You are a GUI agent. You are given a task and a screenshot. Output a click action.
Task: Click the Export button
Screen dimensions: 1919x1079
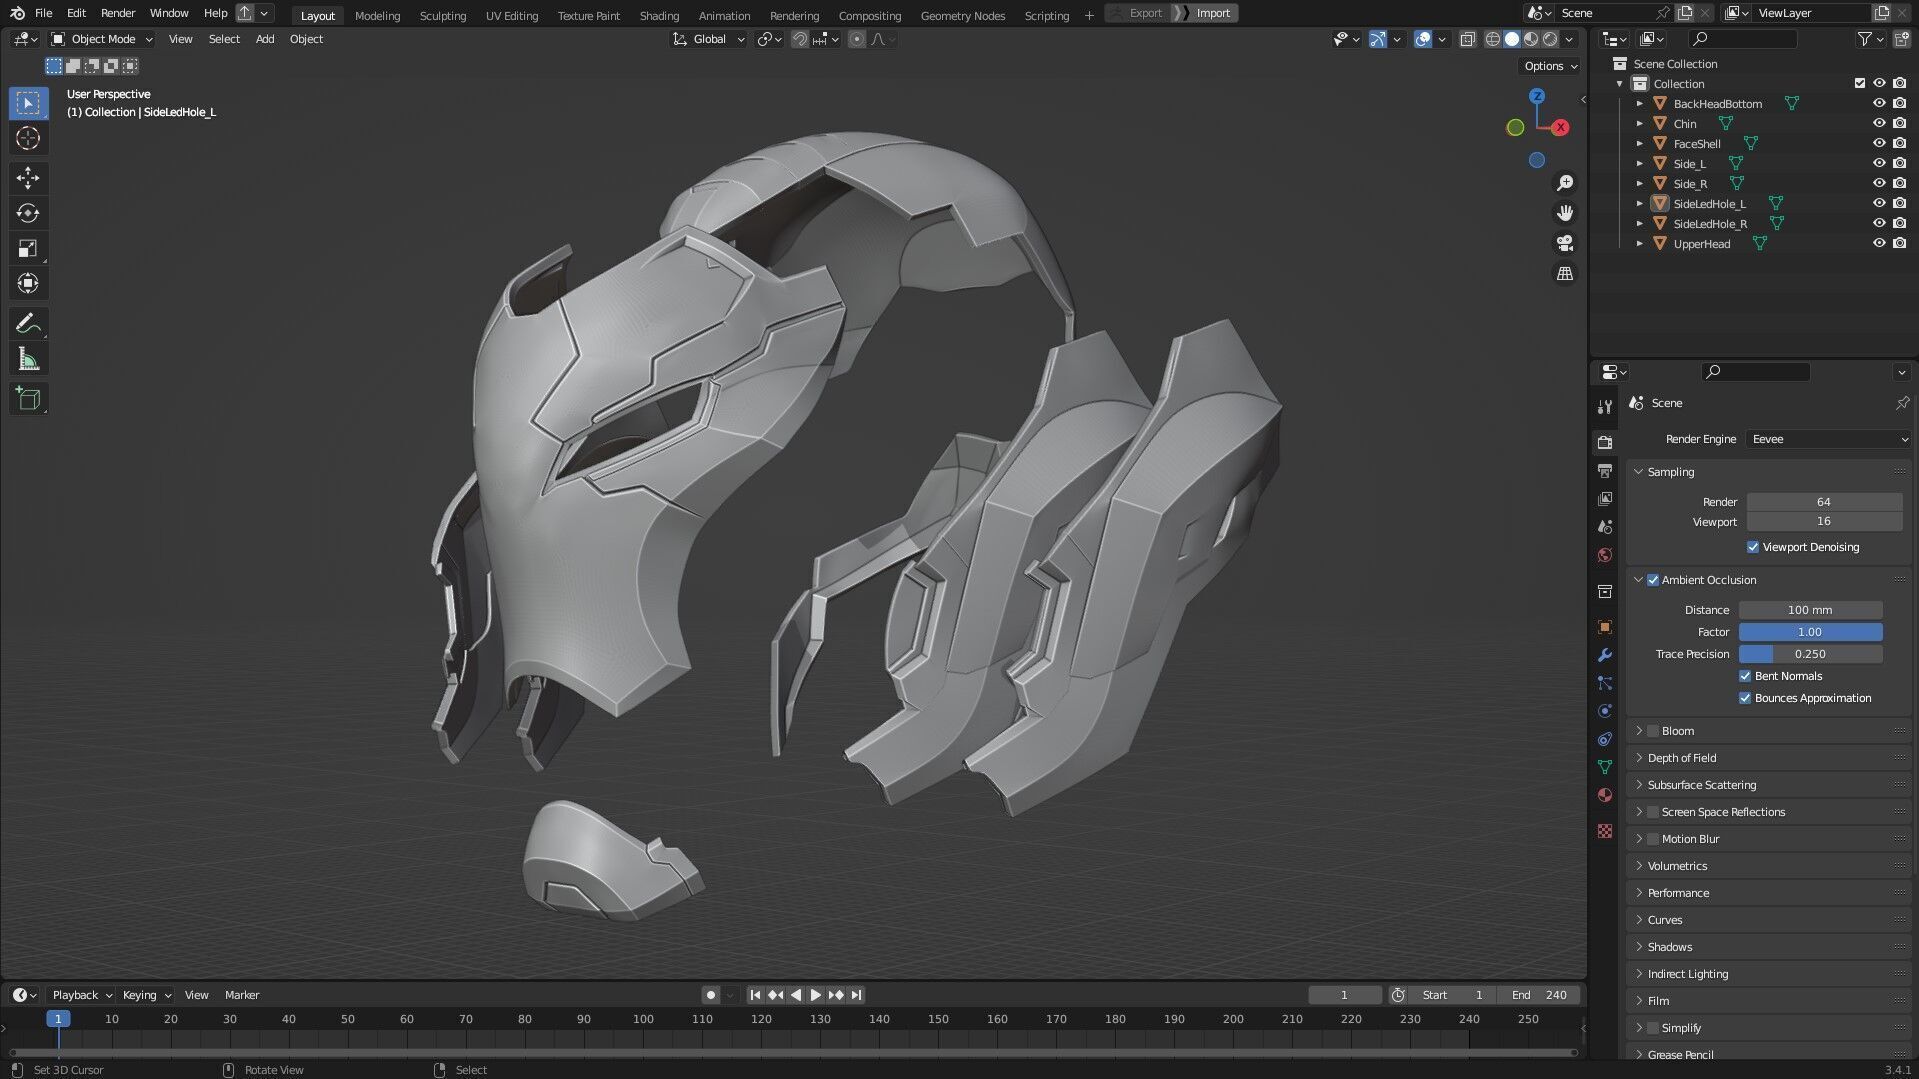click(1137, 13)
